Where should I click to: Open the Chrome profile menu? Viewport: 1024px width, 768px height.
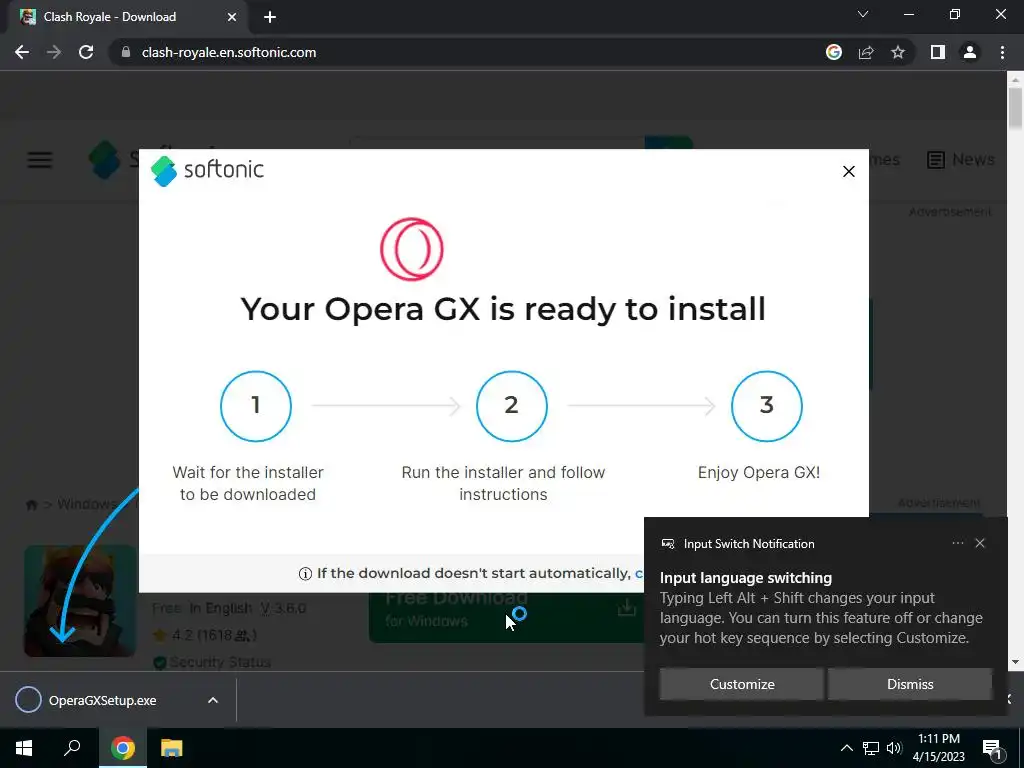[970, 52]
